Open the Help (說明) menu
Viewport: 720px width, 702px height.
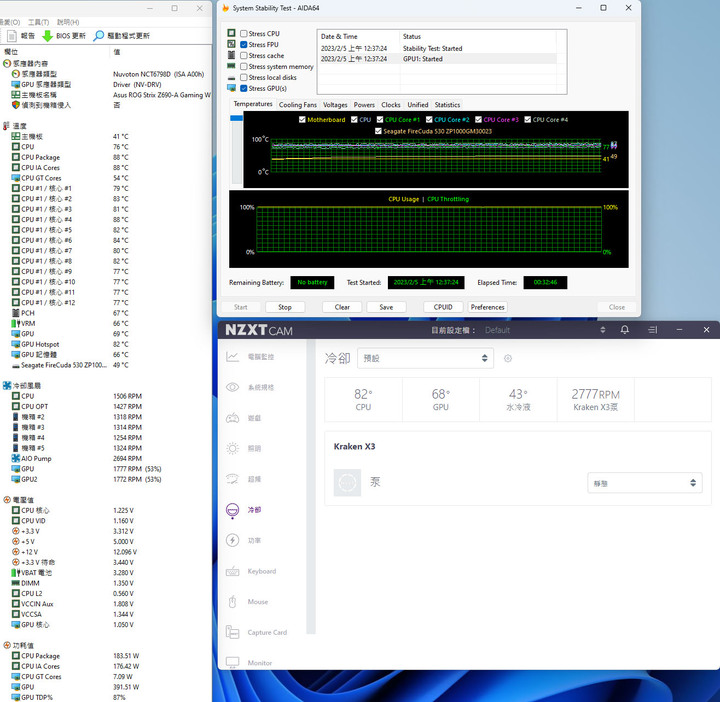click(x=68, y=22)
